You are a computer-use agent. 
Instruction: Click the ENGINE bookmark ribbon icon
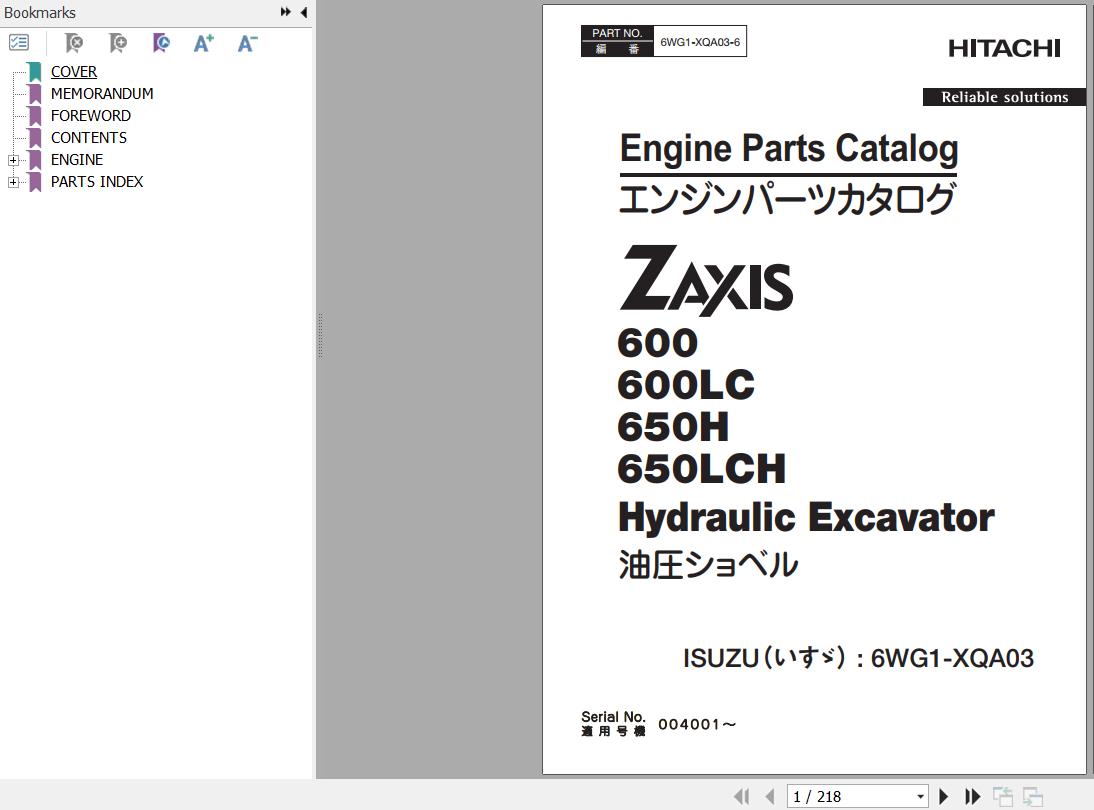click(35, 160)
